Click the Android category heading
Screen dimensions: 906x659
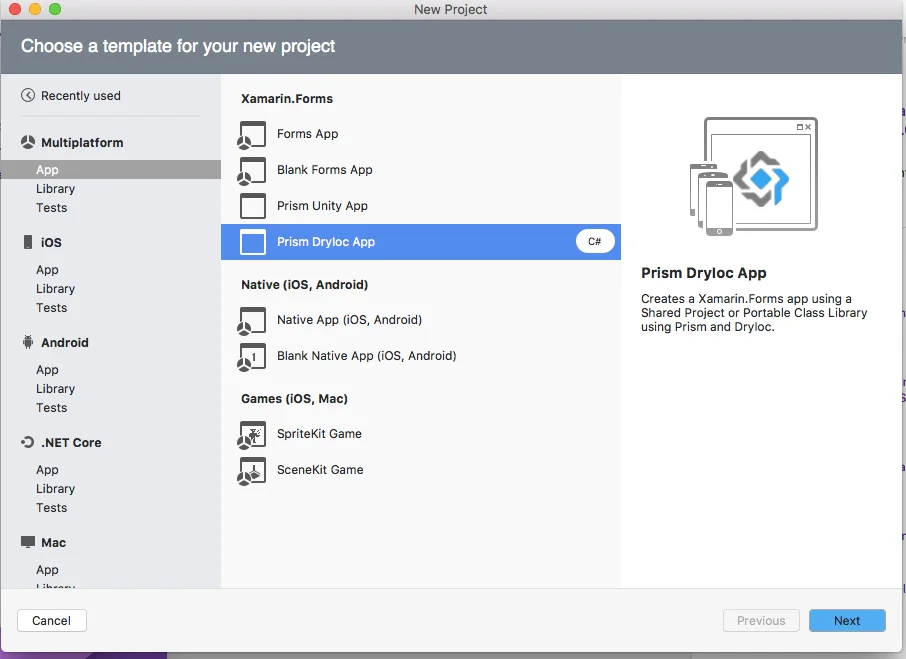click(x=65, y=342)
